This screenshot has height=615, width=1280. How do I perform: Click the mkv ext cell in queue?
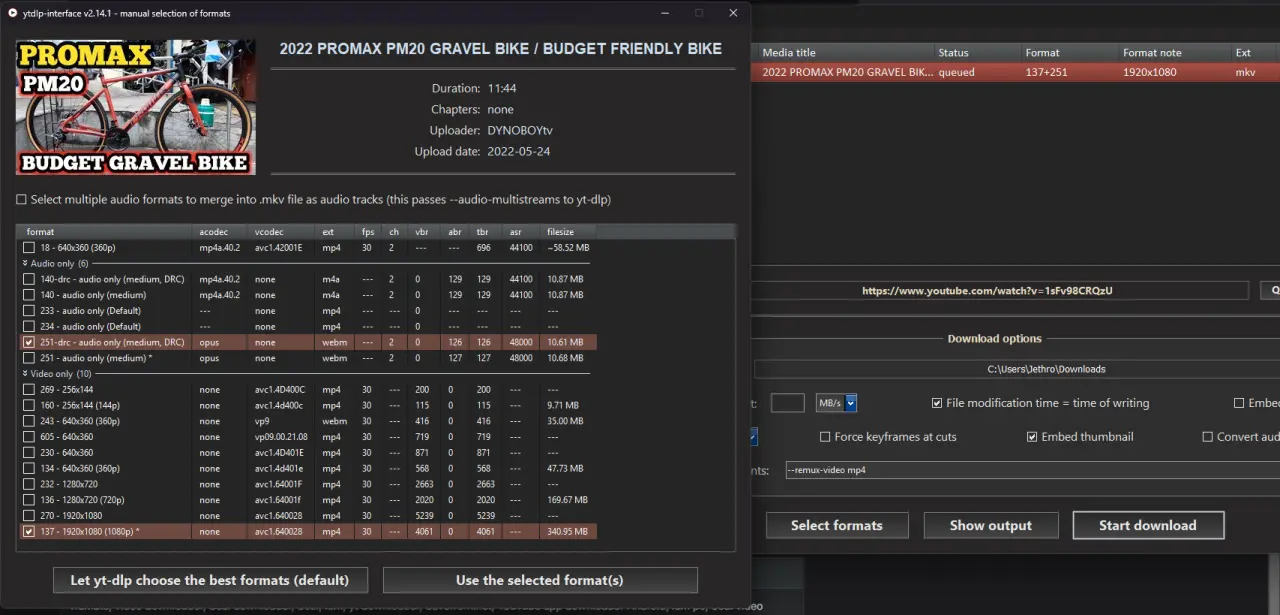1245,72
